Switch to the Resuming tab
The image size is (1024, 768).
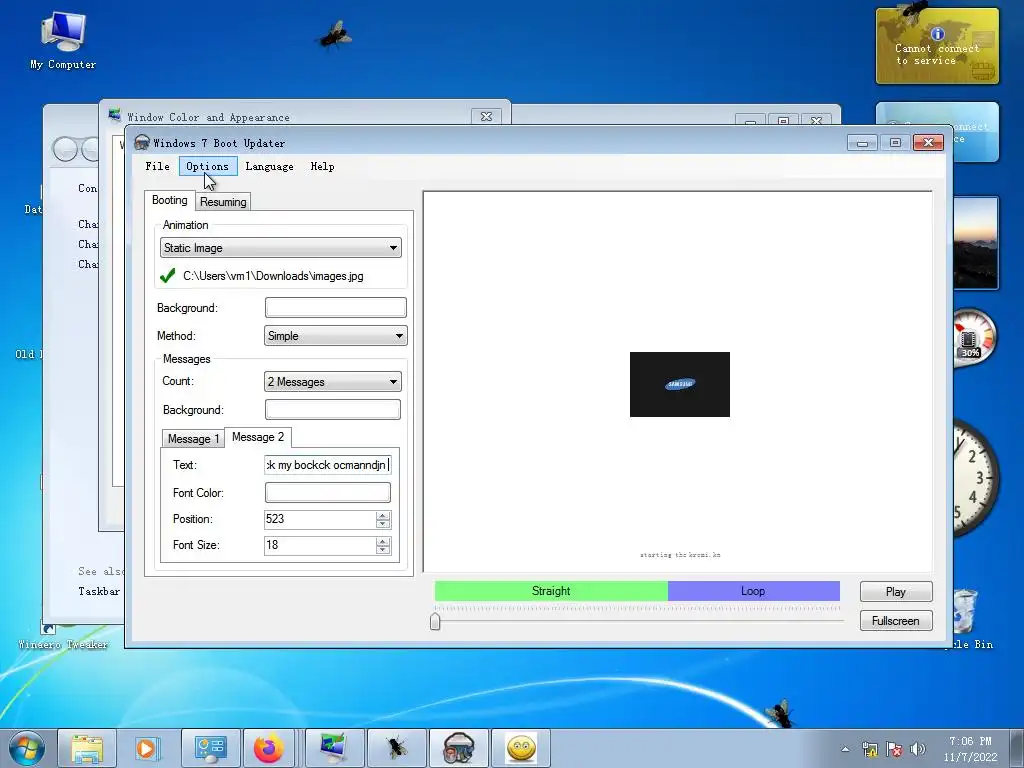(223, 202)
